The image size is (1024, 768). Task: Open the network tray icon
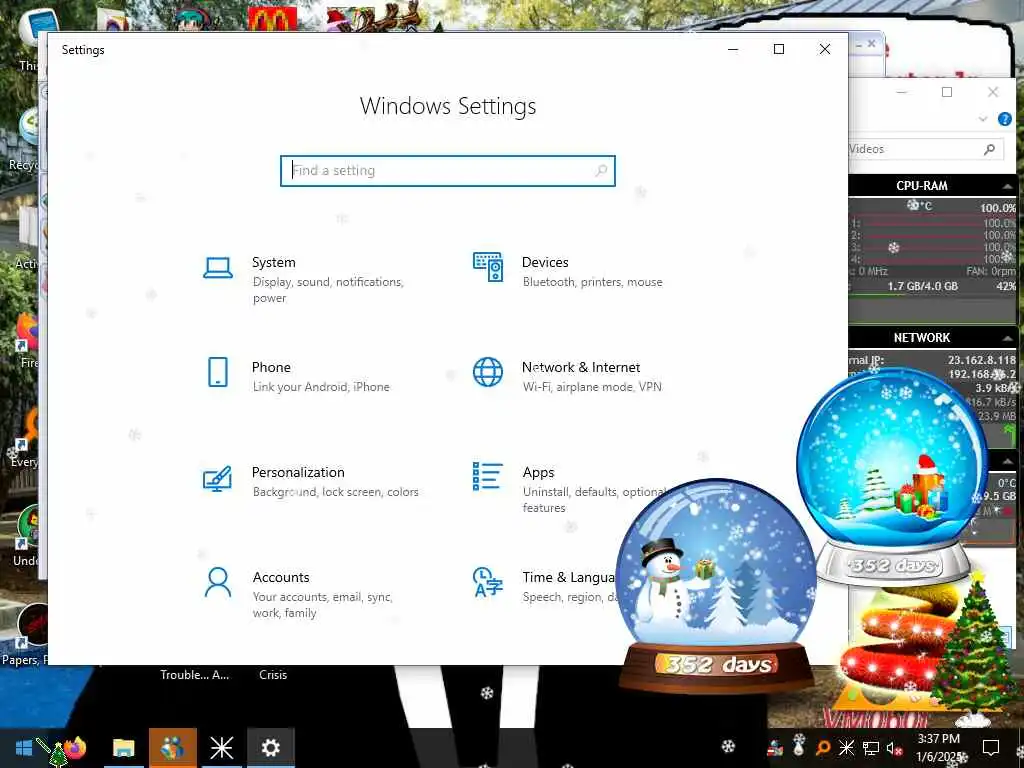[x=870, y=748]
